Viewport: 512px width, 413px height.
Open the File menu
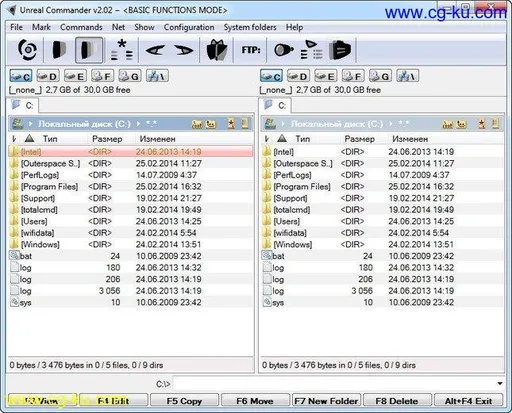click(x=16, y=27)
